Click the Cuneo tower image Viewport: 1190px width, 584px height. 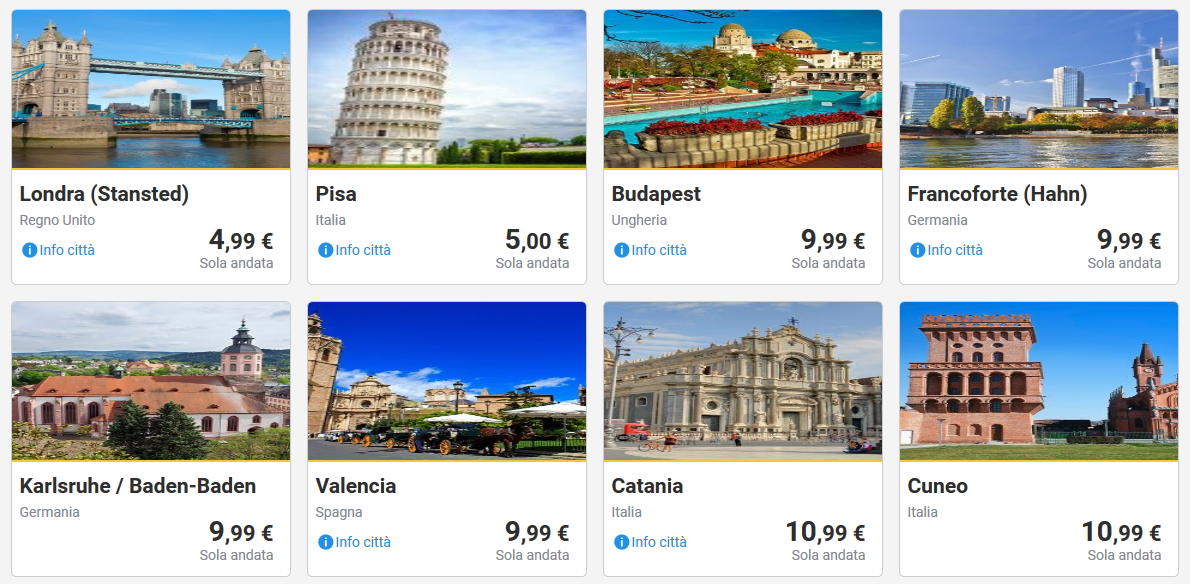click(1039, 381)
